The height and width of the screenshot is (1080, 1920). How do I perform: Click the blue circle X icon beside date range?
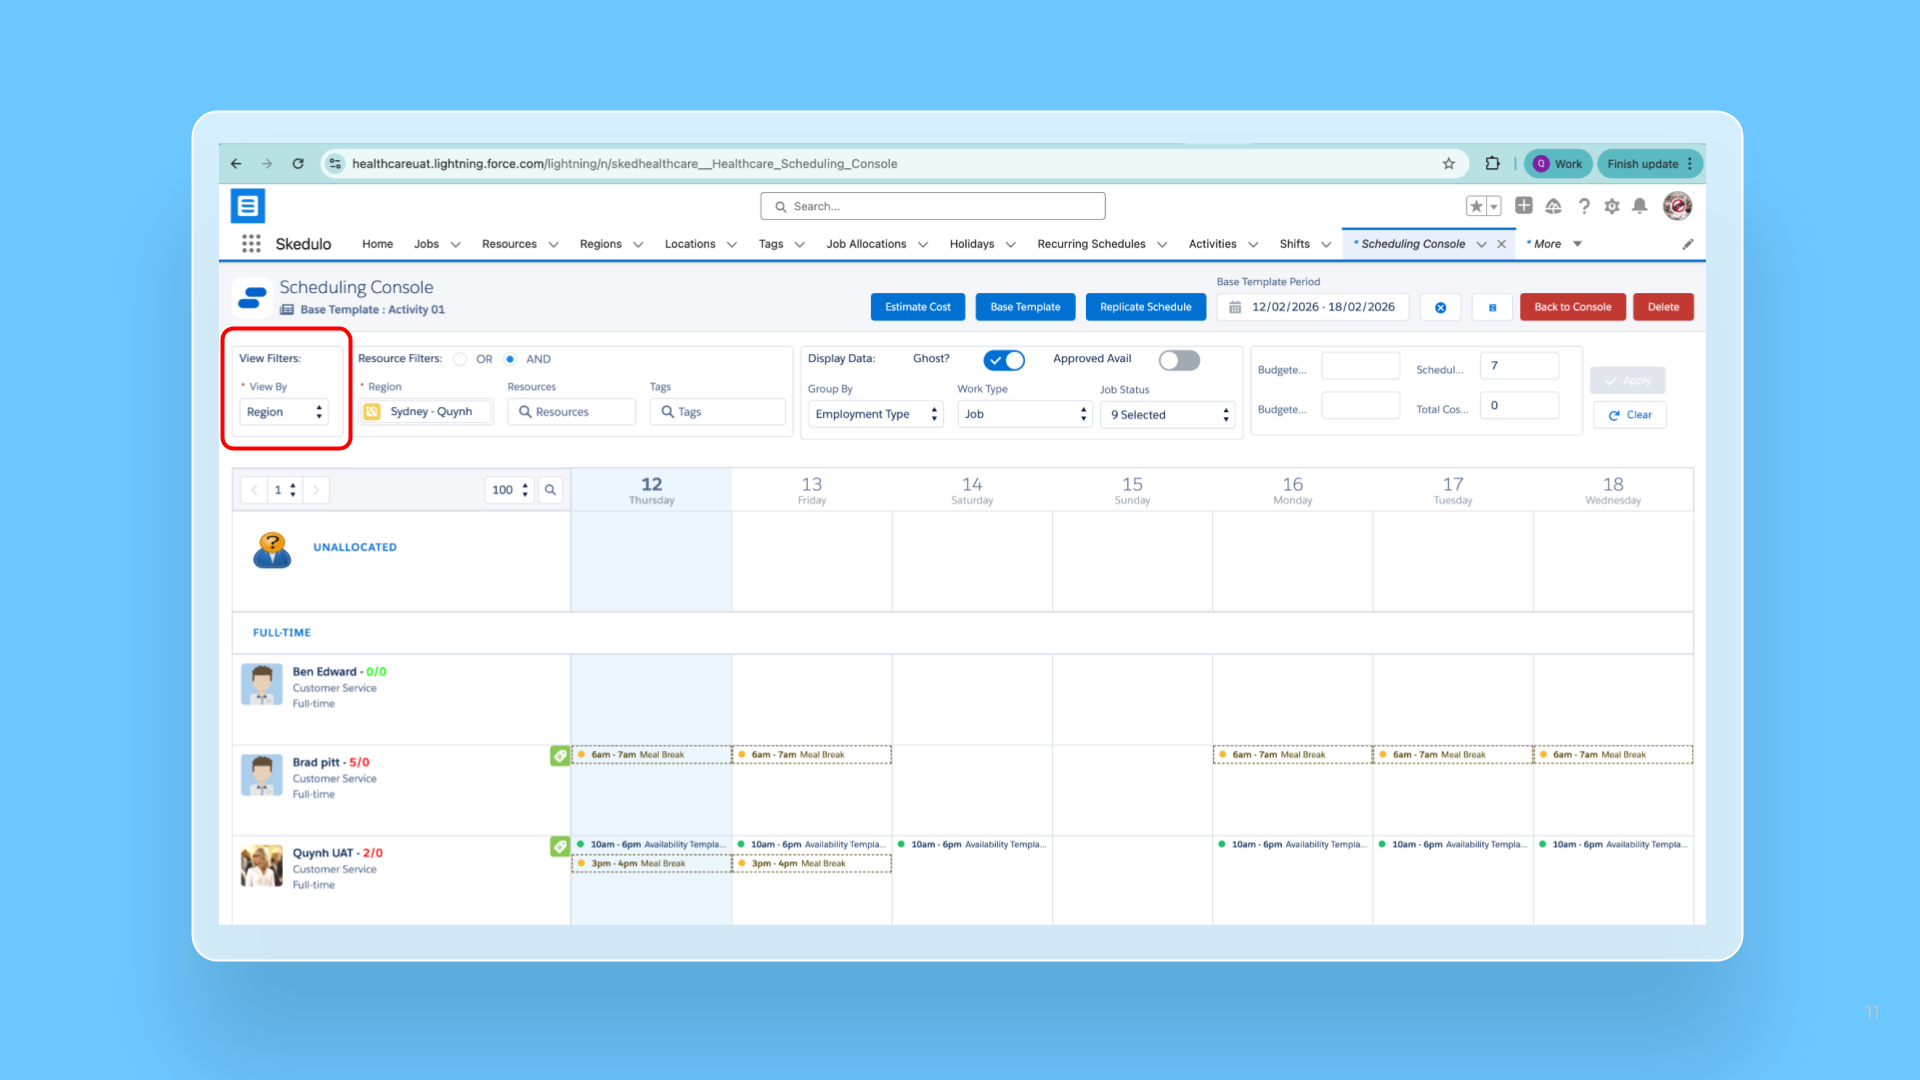click(1440, 308)
